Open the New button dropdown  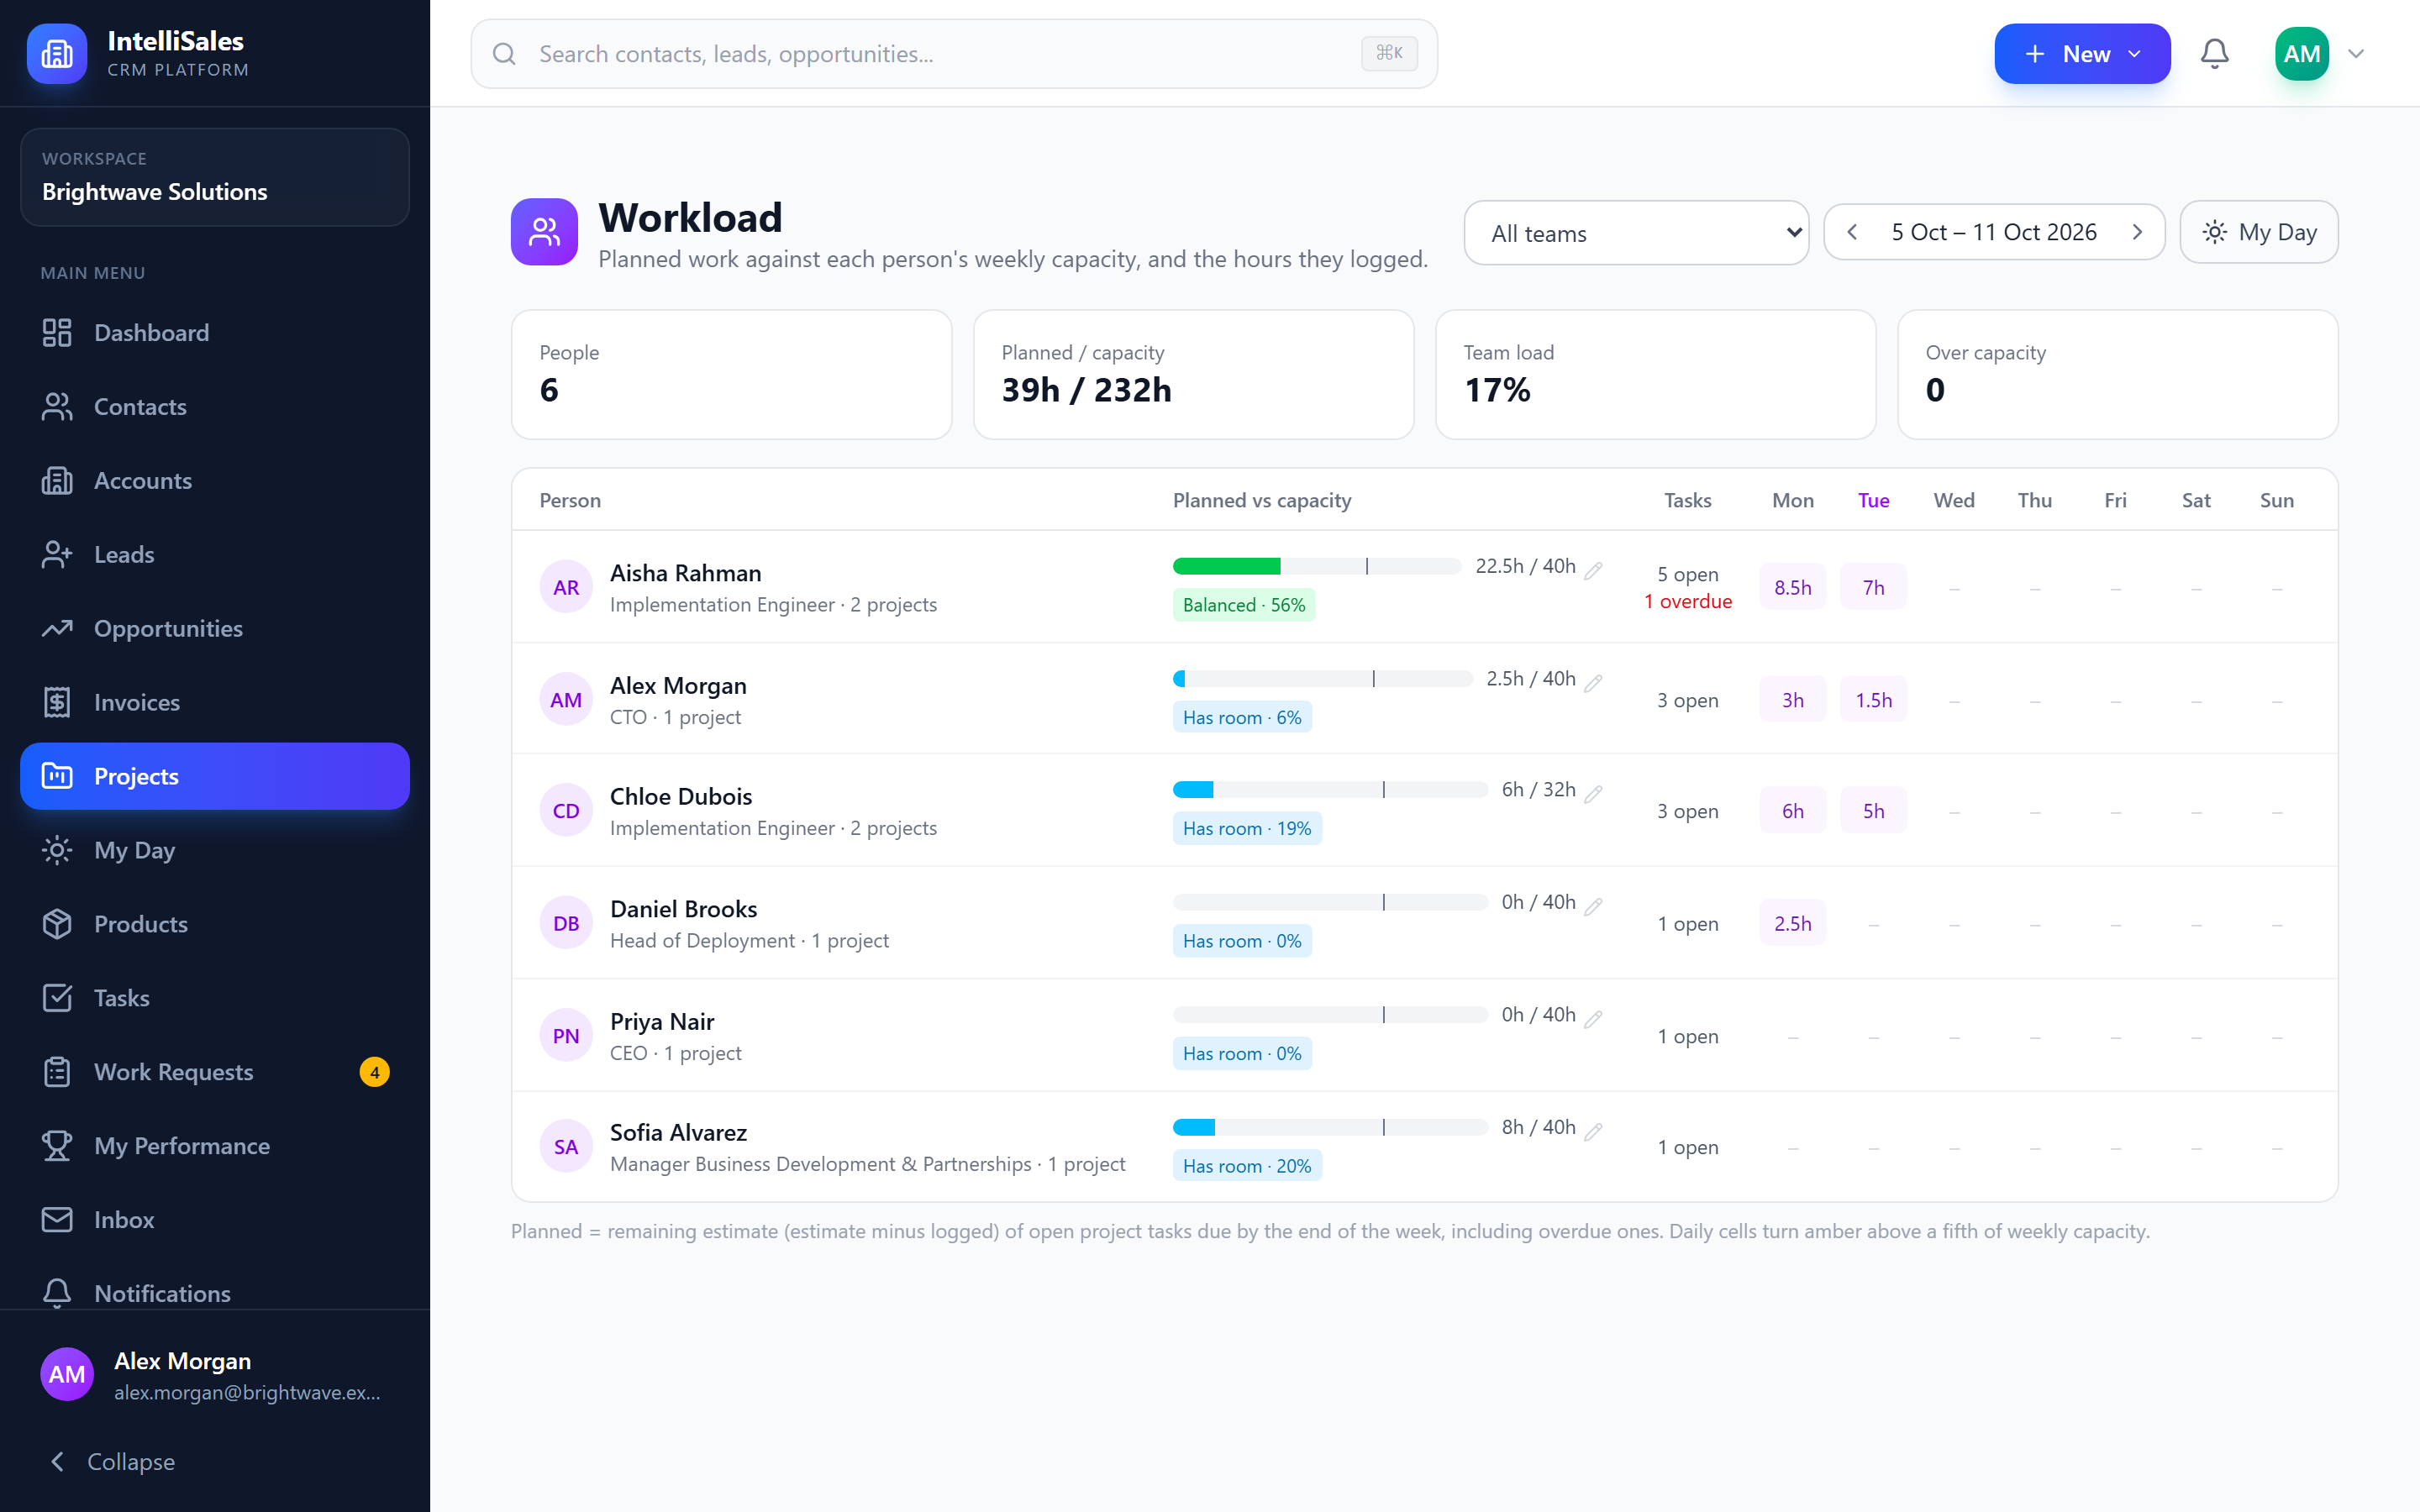[x=2082, y=54]
